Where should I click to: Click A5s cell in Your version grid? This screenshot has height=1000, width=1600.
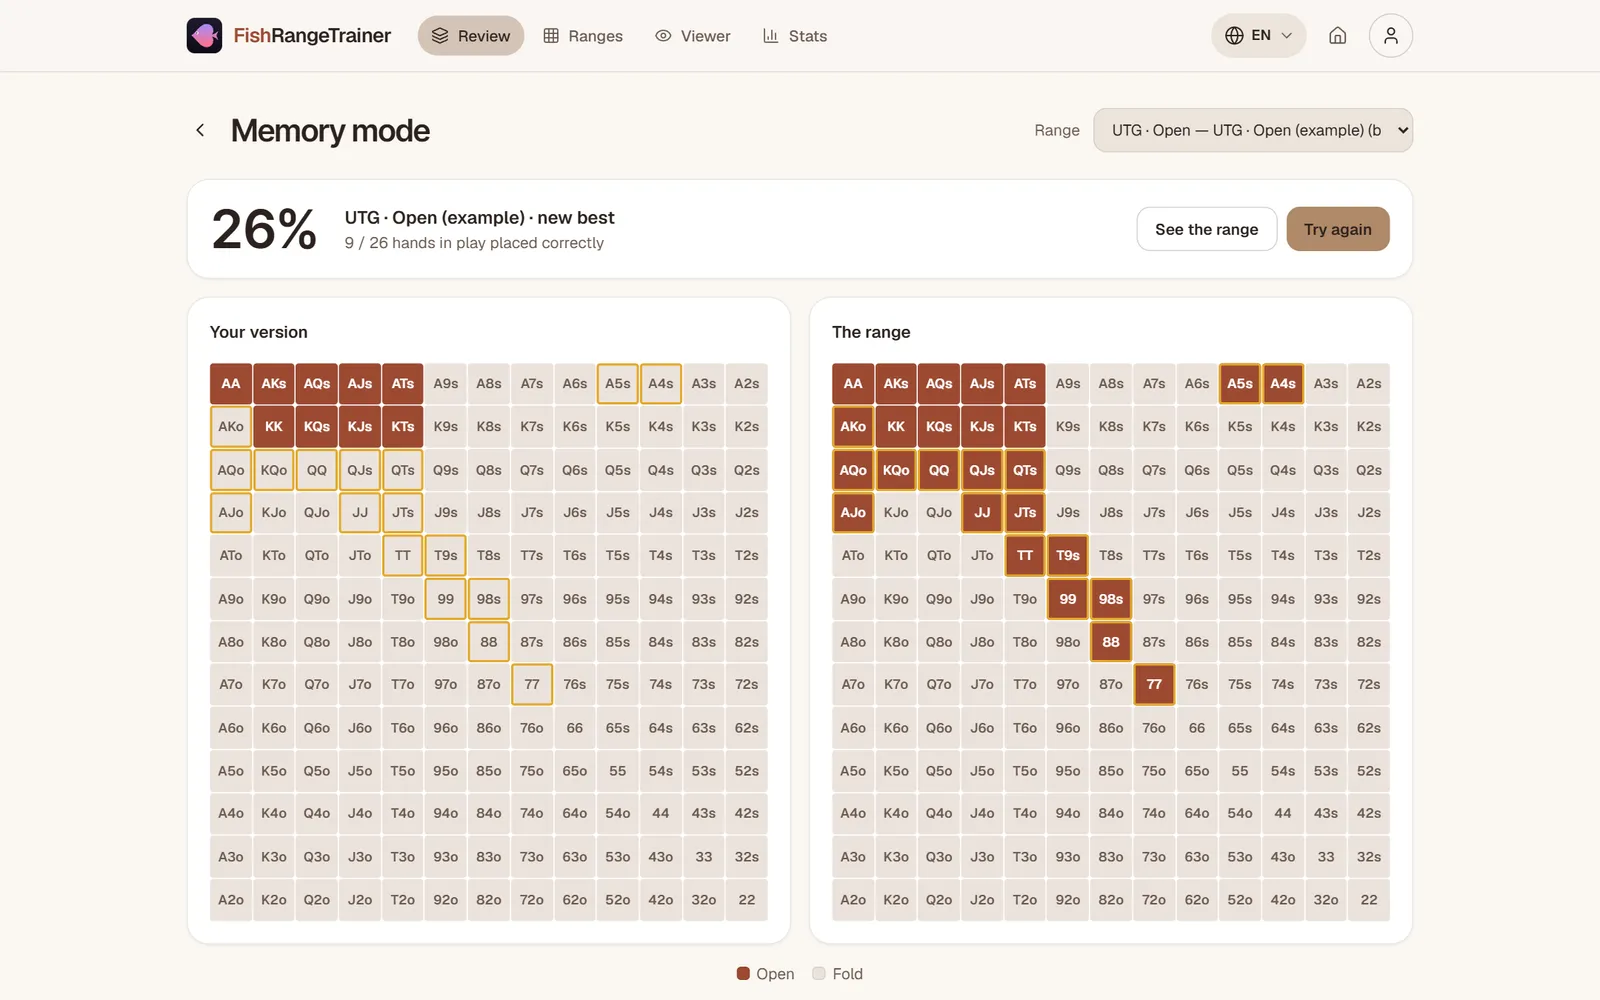pos(618,384)
